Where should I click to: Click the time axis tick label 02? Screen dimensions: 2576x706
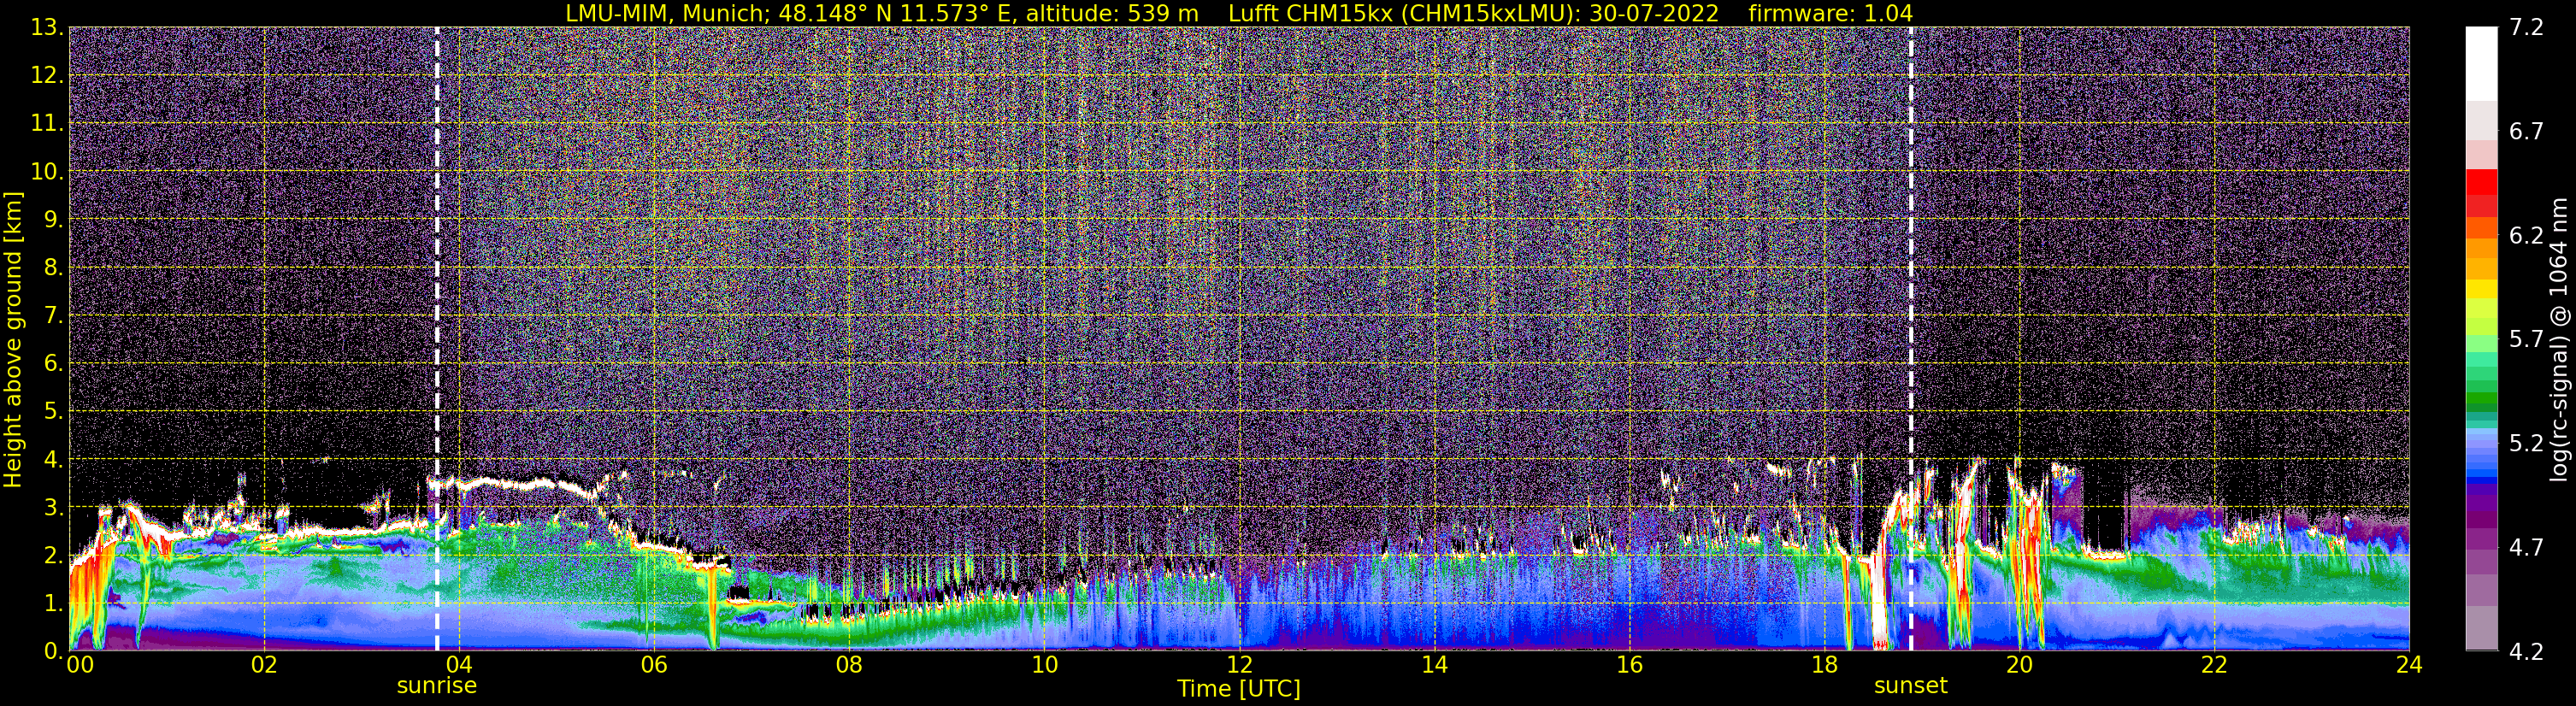264,666
